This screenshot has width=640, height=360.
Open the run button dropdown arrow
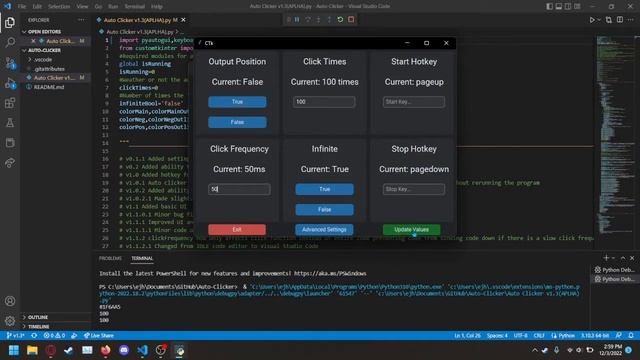point(599,20)
